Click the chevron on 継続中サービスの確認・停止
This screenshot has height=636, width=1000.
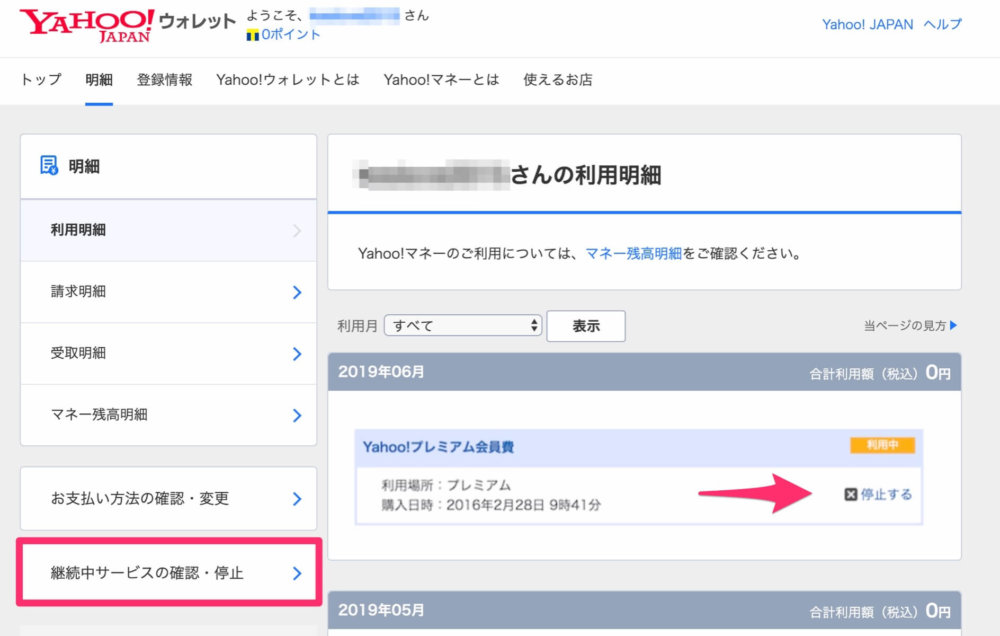[297, 573]
